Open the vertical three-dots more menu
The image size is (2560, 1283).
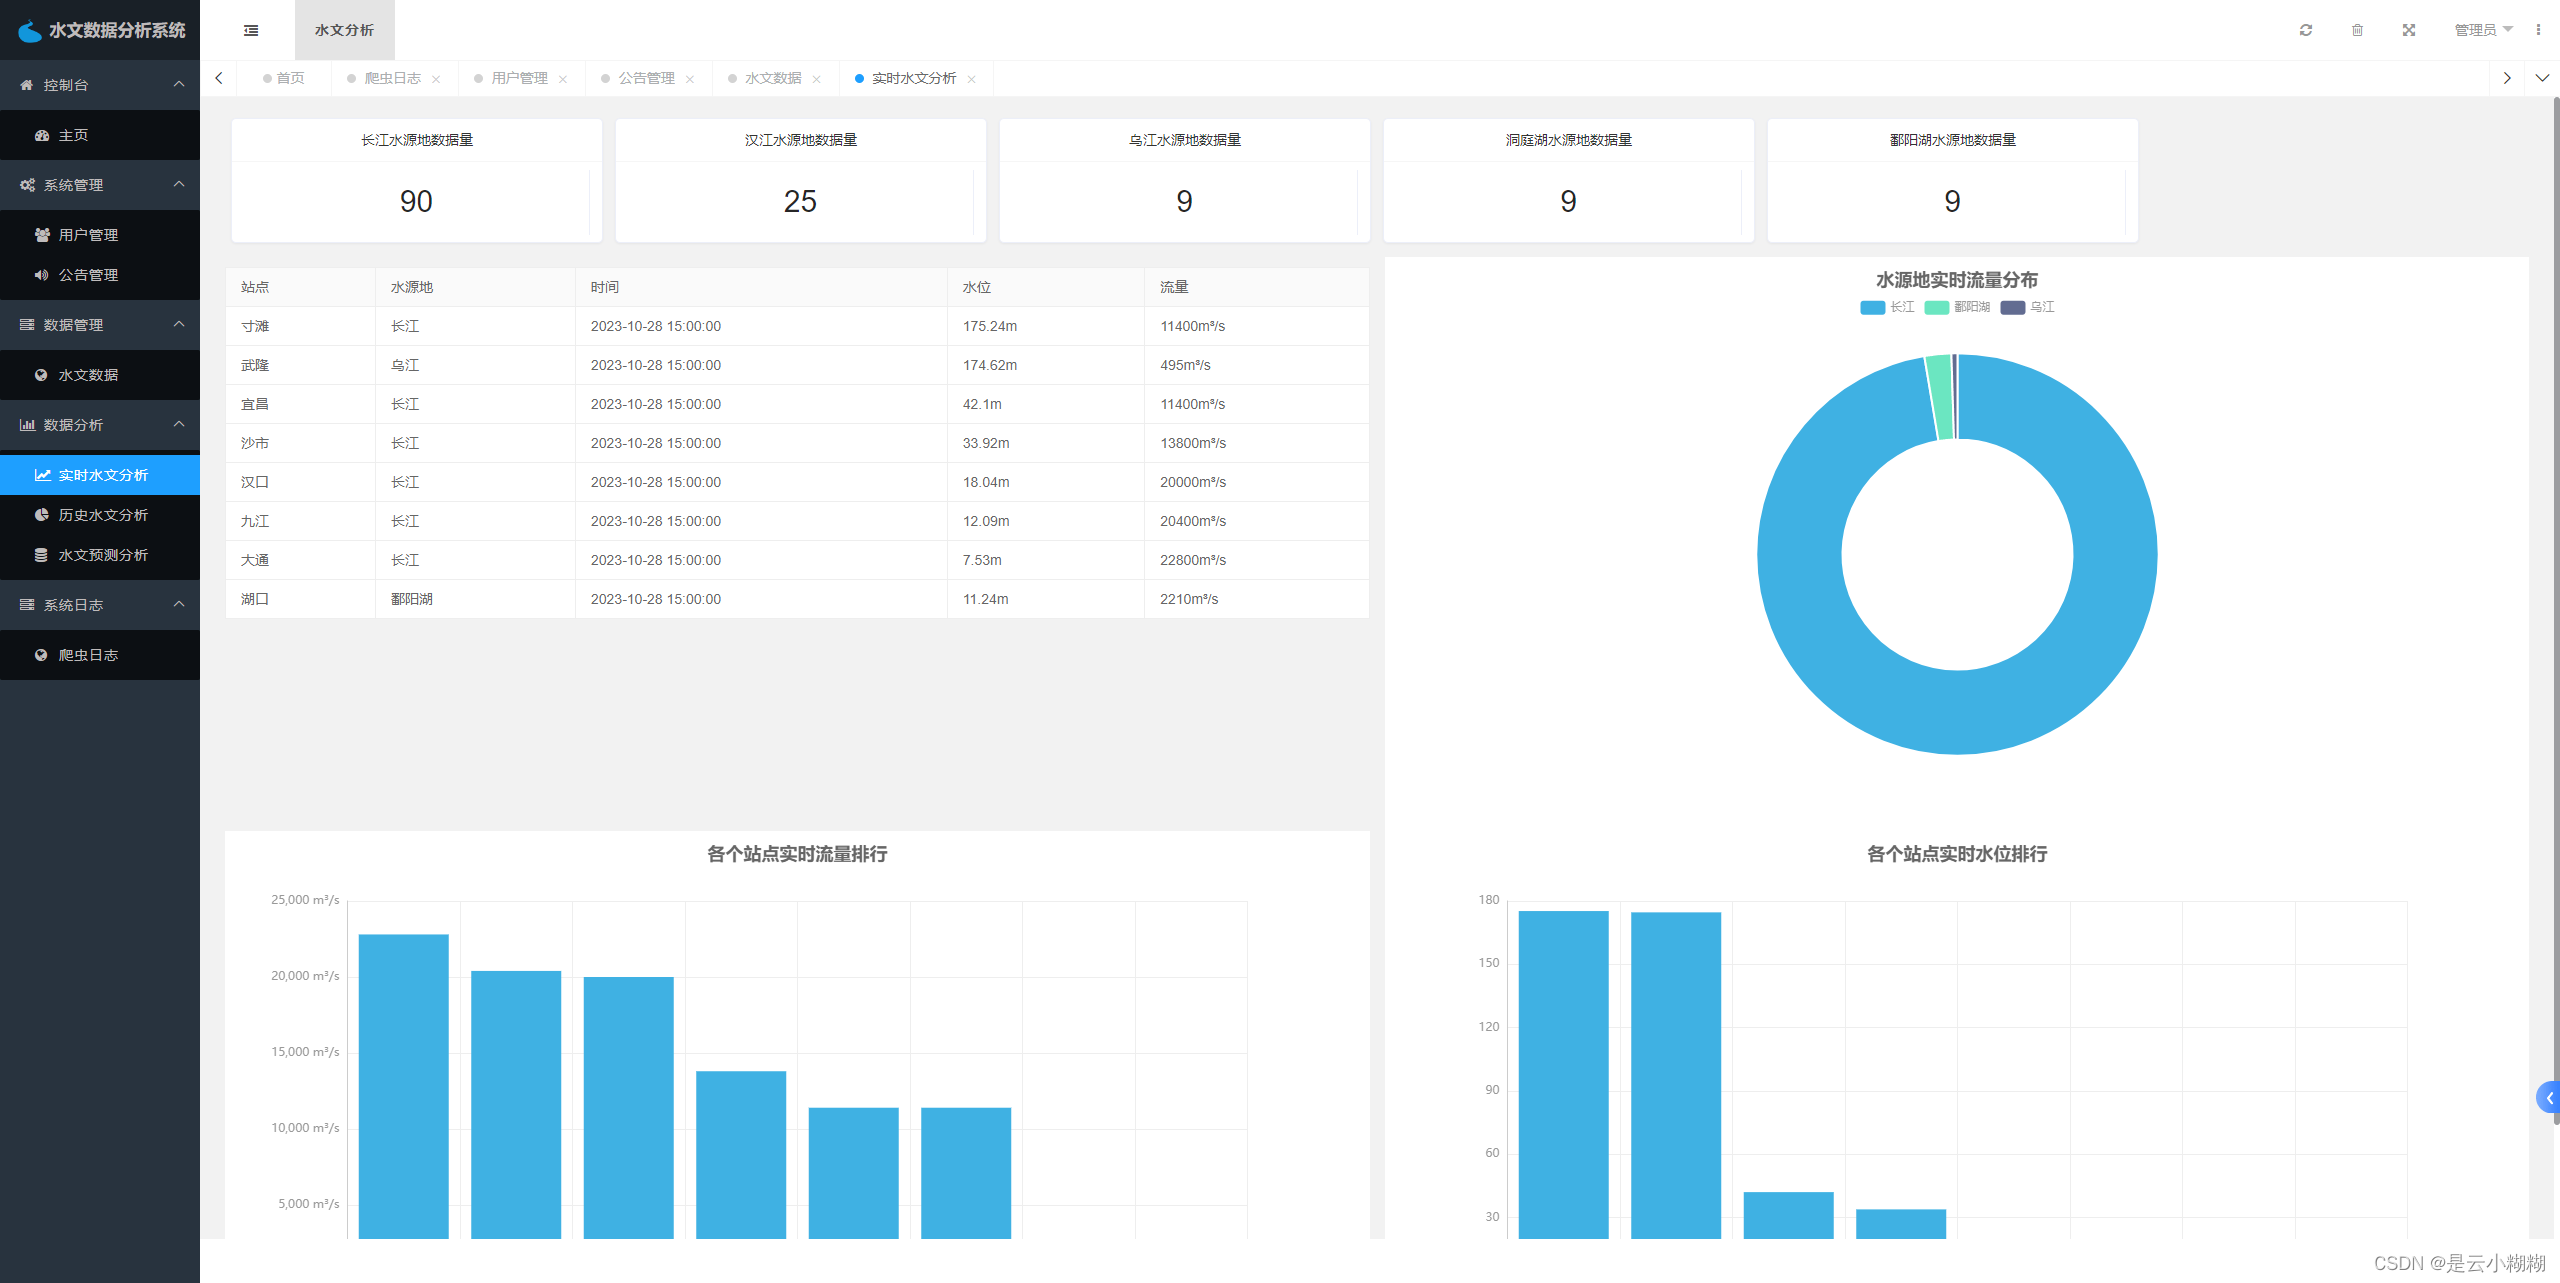click(x=2538, y=30)
